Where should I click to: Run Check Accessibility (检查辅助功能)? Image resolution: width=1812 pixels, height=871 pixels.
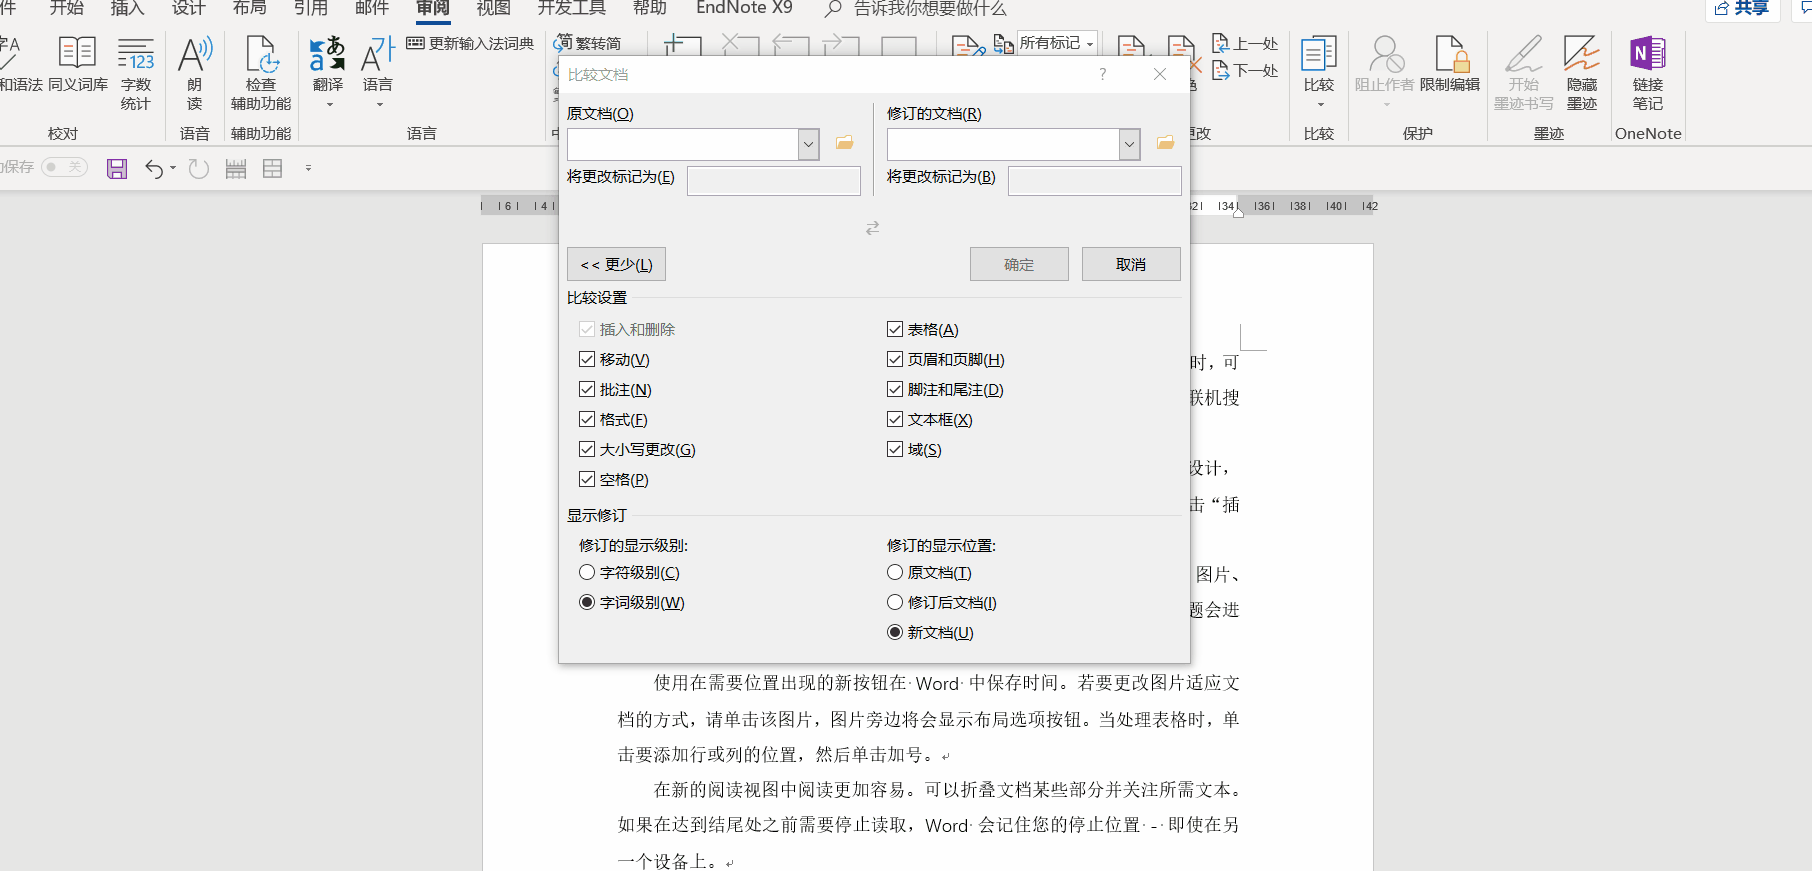click(x=261, y=74)
